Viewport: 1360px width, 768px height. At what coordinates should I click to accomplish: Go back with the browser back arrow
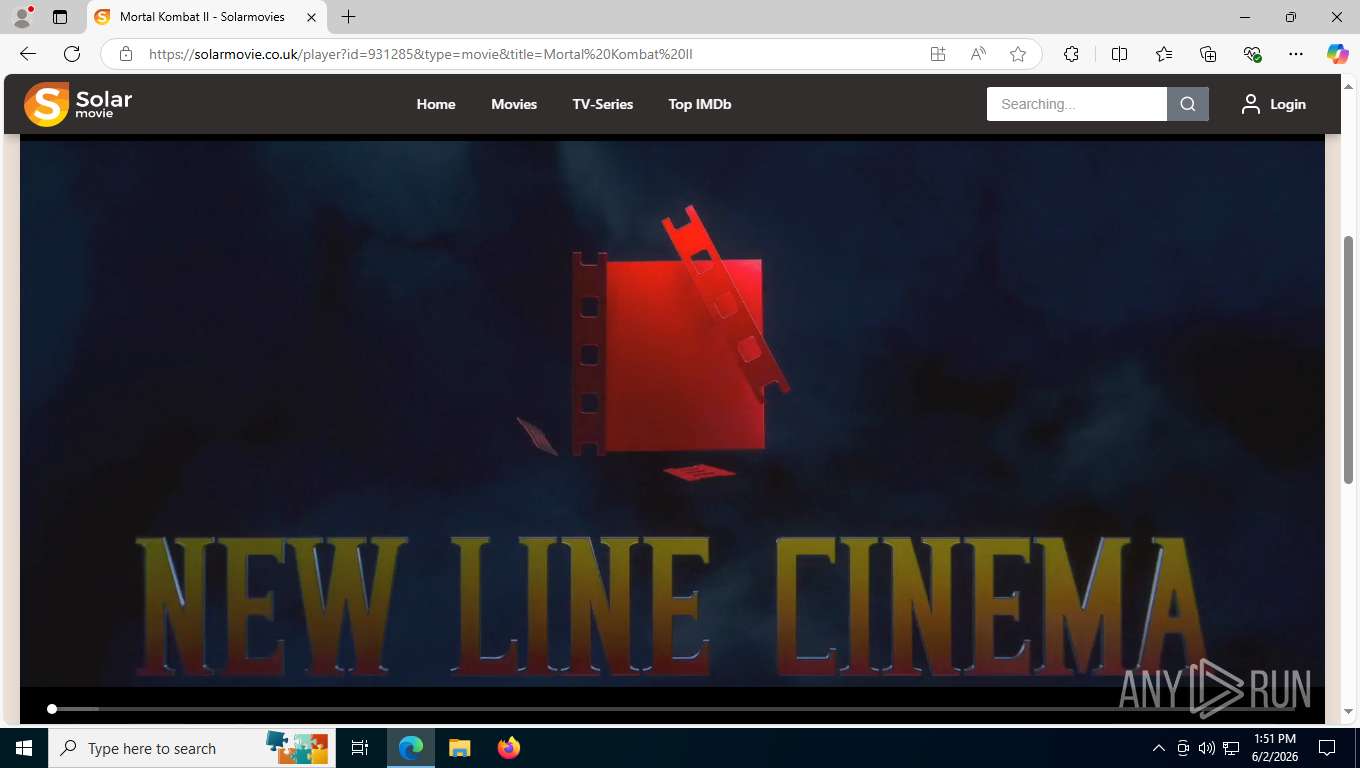coord(28,54)
